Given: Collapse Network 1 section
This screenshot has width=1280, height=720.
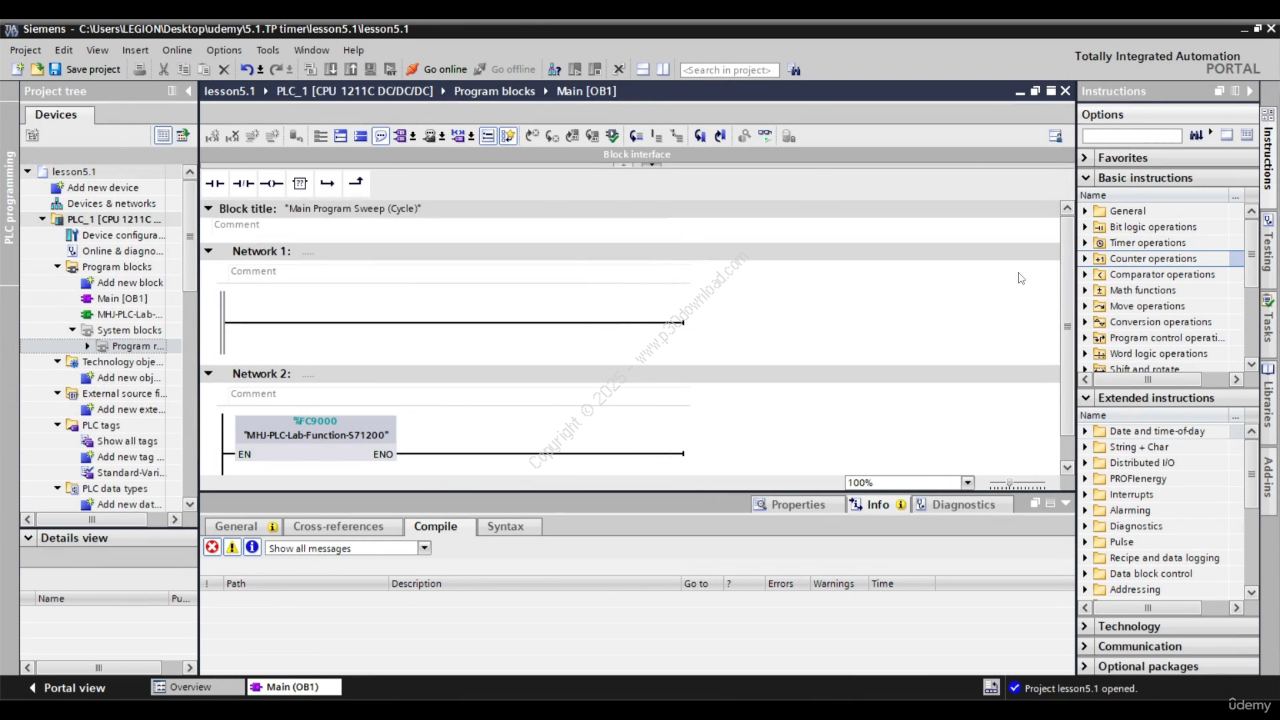Looking at the screenshot, I should tap(208, 251).
